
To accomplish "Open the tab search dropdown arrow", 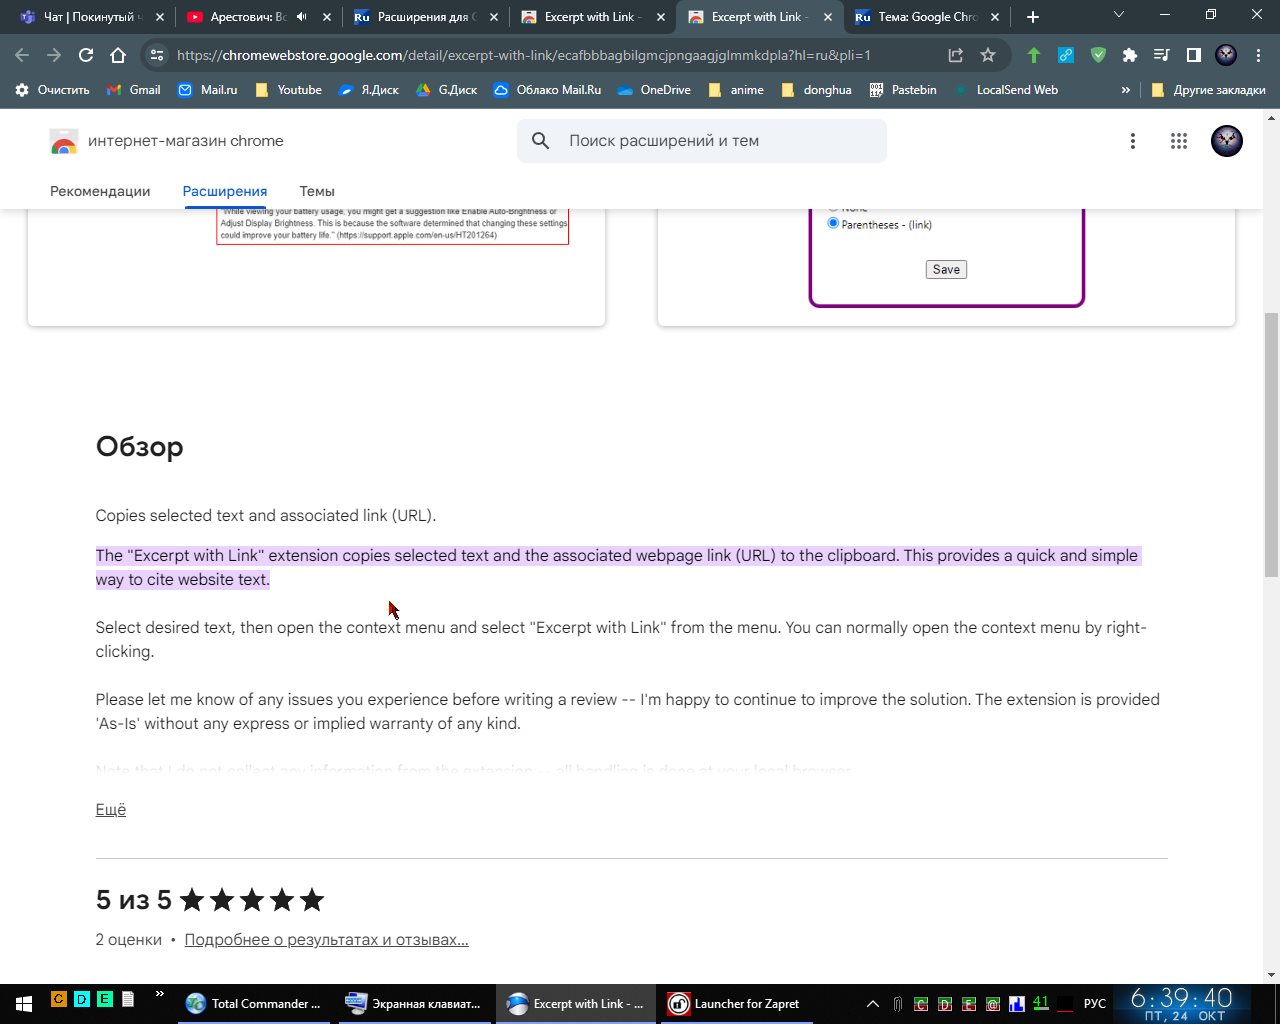I will click(1119, 16).
